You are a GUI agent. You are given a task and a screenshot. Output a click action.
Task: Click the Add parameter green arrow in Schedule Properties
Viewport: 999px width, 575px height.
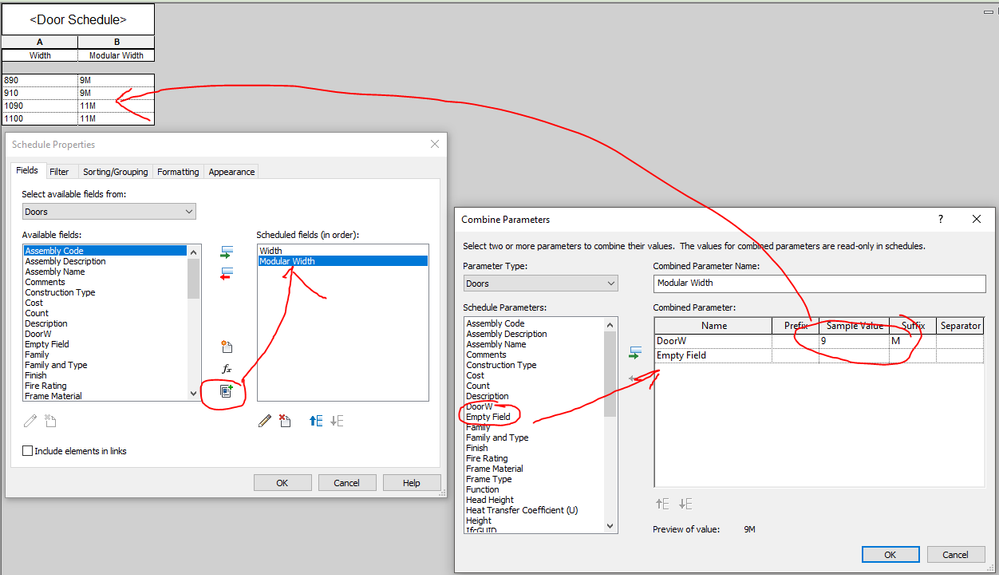coord(226,252)
